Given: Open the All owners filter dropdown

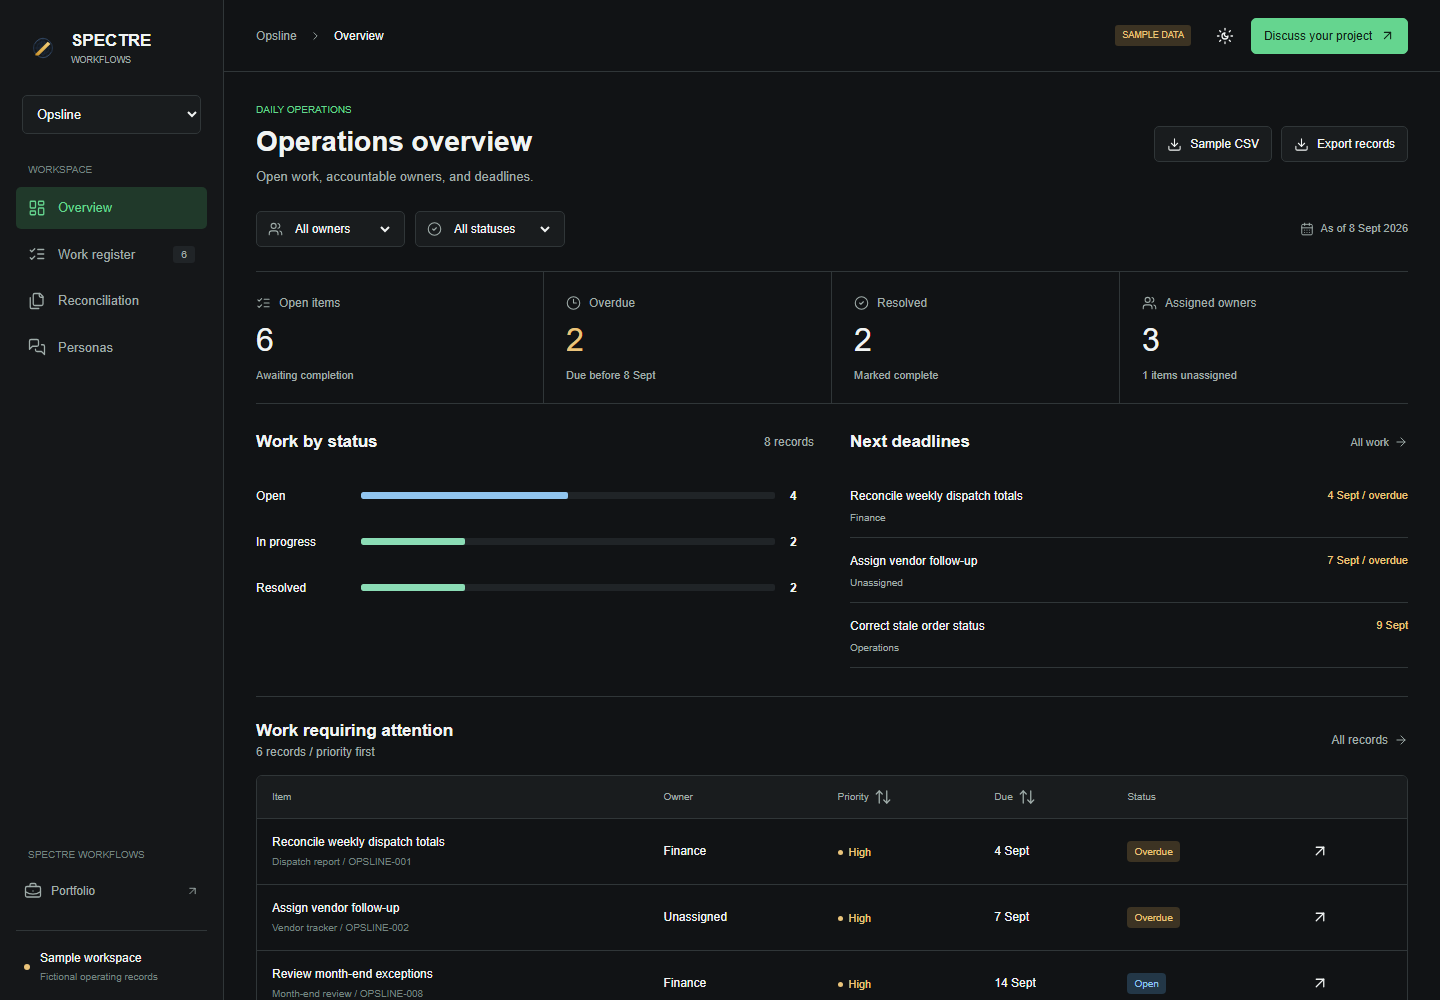Looking at the screenshot, I should 330,229.
